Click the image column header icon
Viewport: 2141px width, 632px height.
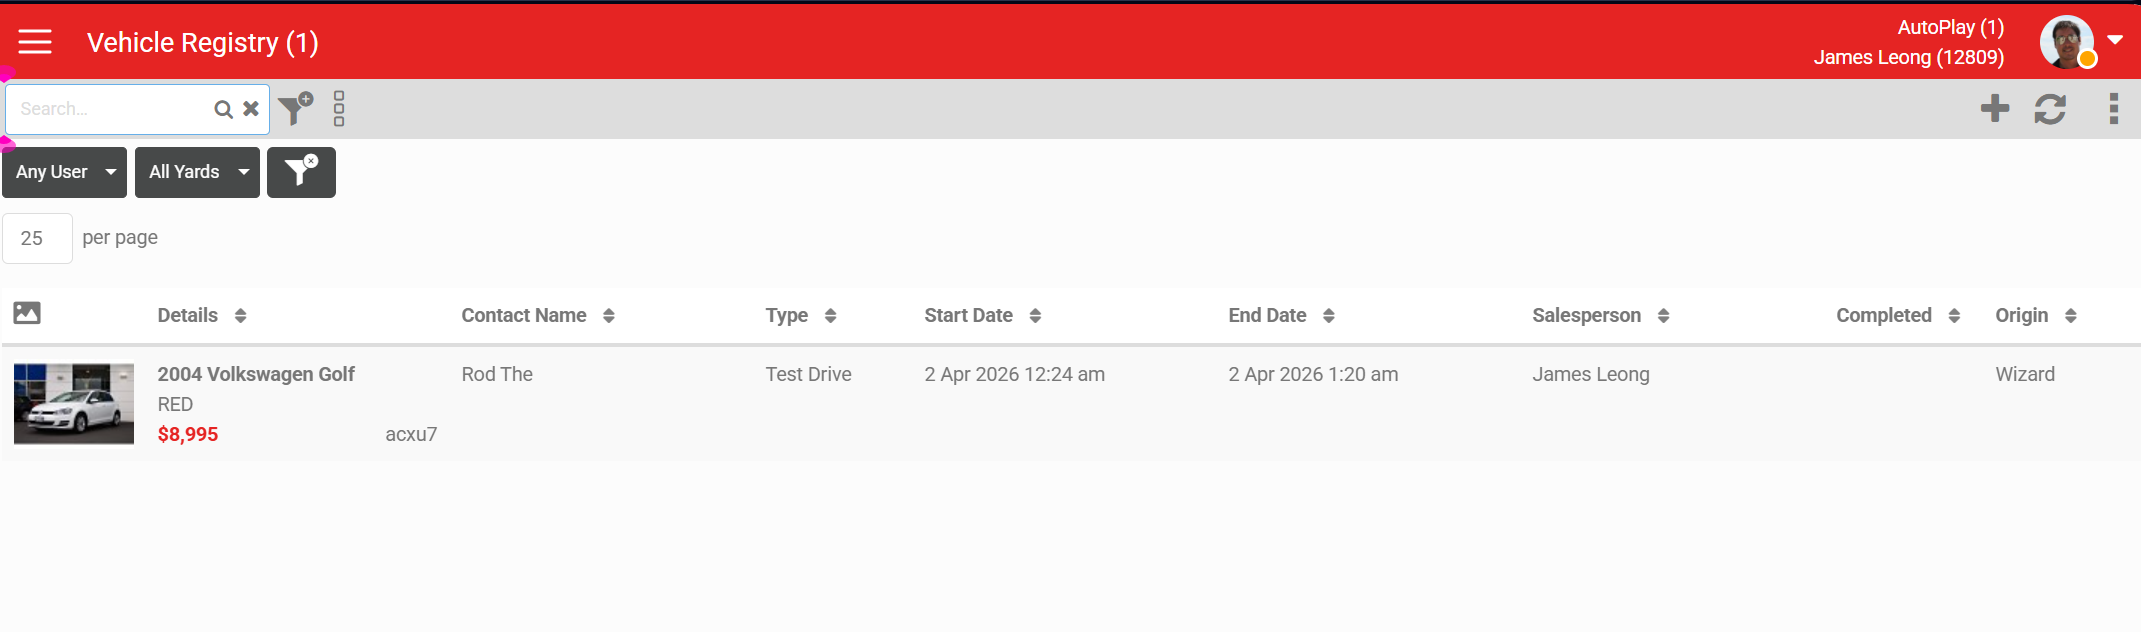[27, 313]
